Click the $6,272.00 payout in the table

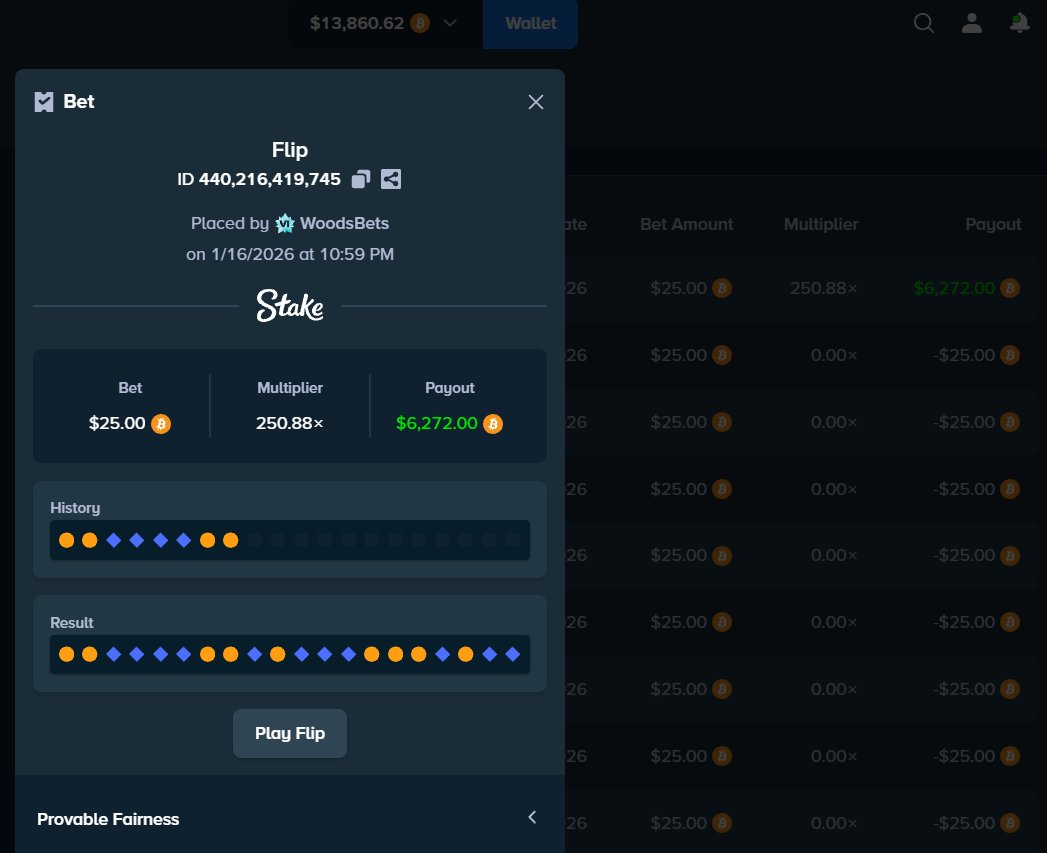tap(954, 289)
